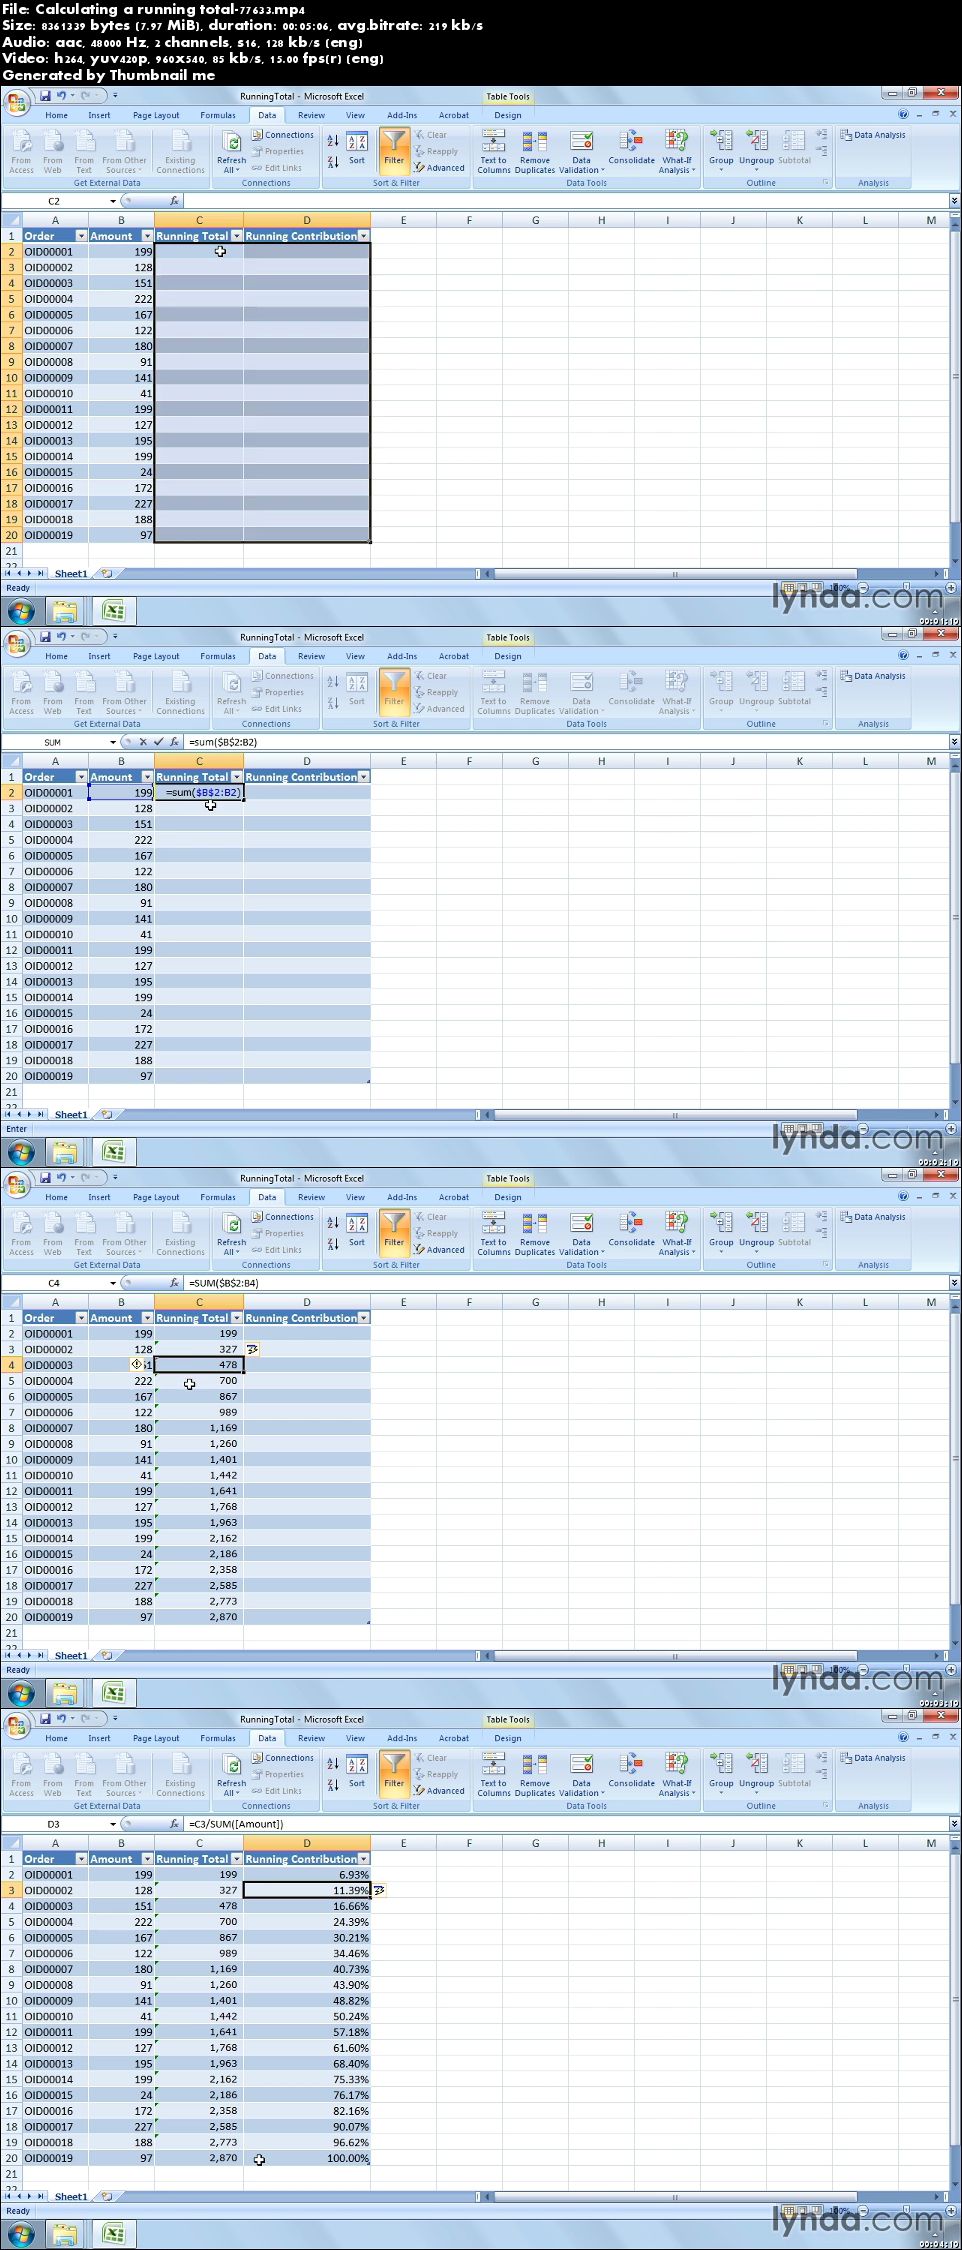This screenshot has height=2250, width=962.
Task: Click From Web icon in first frame
Action: pyautogui.click(x=53, y=151)
